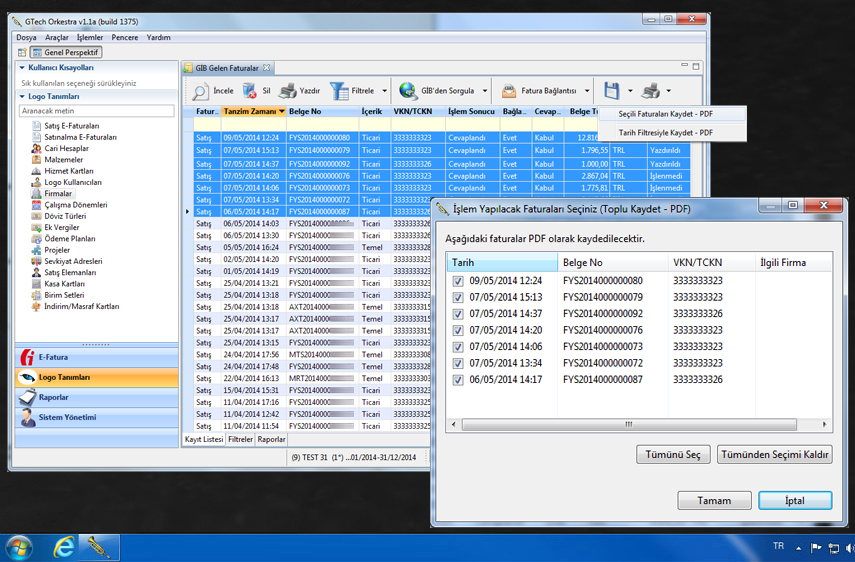Open Satış E-Faturaları item icon
This screenshot has height=562, width=855.
tap(37, 126)
